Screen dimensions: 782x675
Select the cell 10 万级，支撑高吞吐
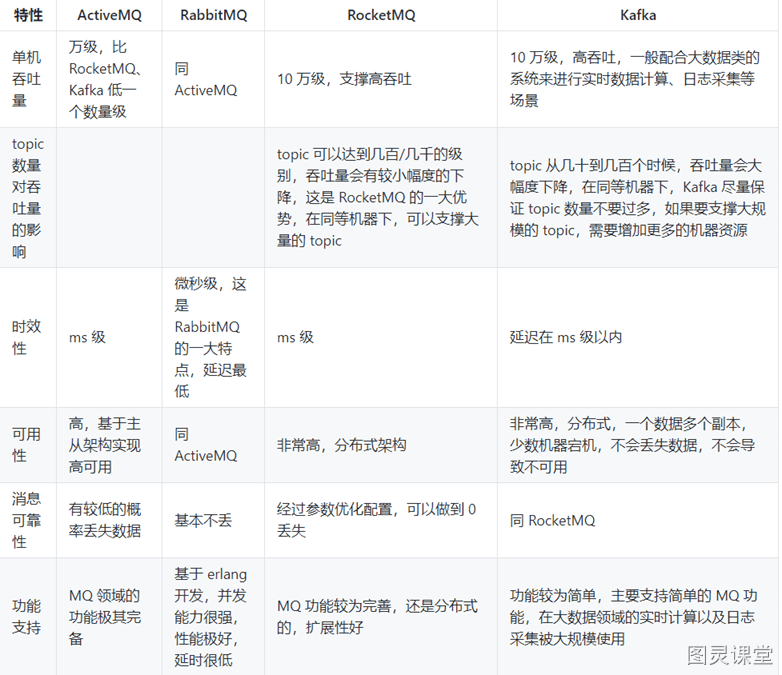click(x=381, y=79)
